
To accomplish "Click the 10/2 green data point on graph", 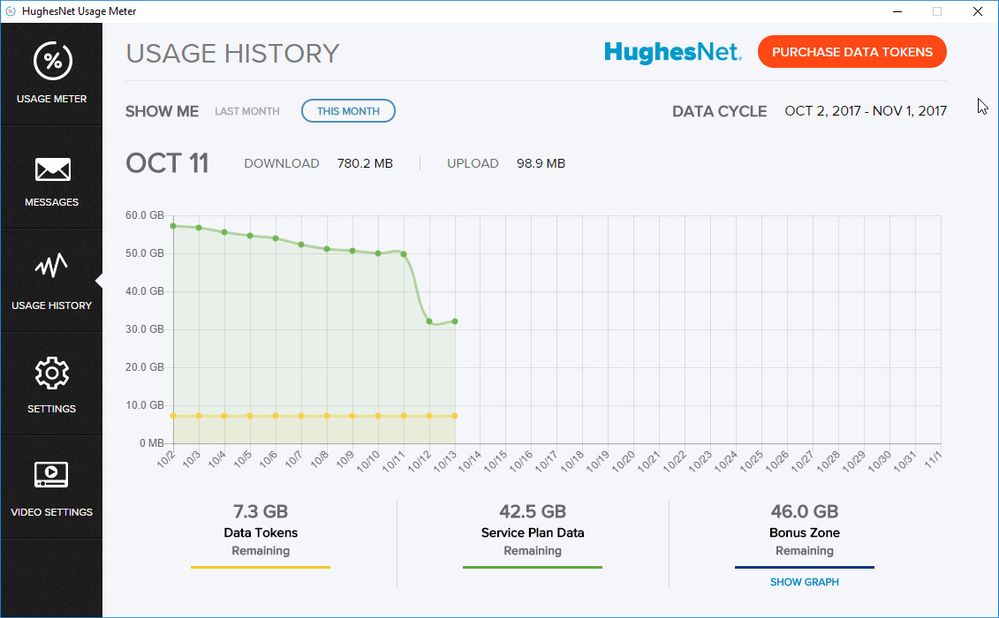I will coord(174,226).
